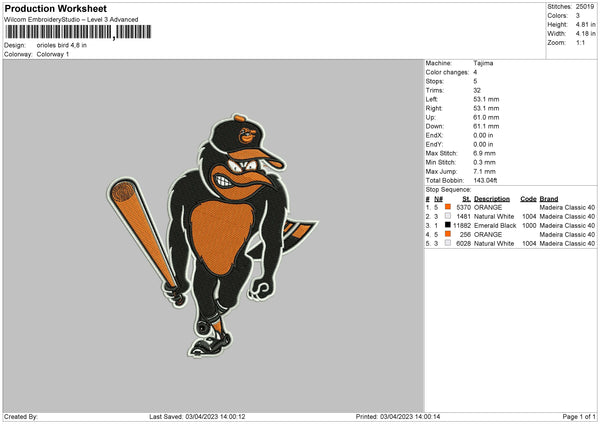Screen dimensions: 600x424
Task: Click the white swatch in stop row 2
Action: pyautogui.click(x=448, y=216)
